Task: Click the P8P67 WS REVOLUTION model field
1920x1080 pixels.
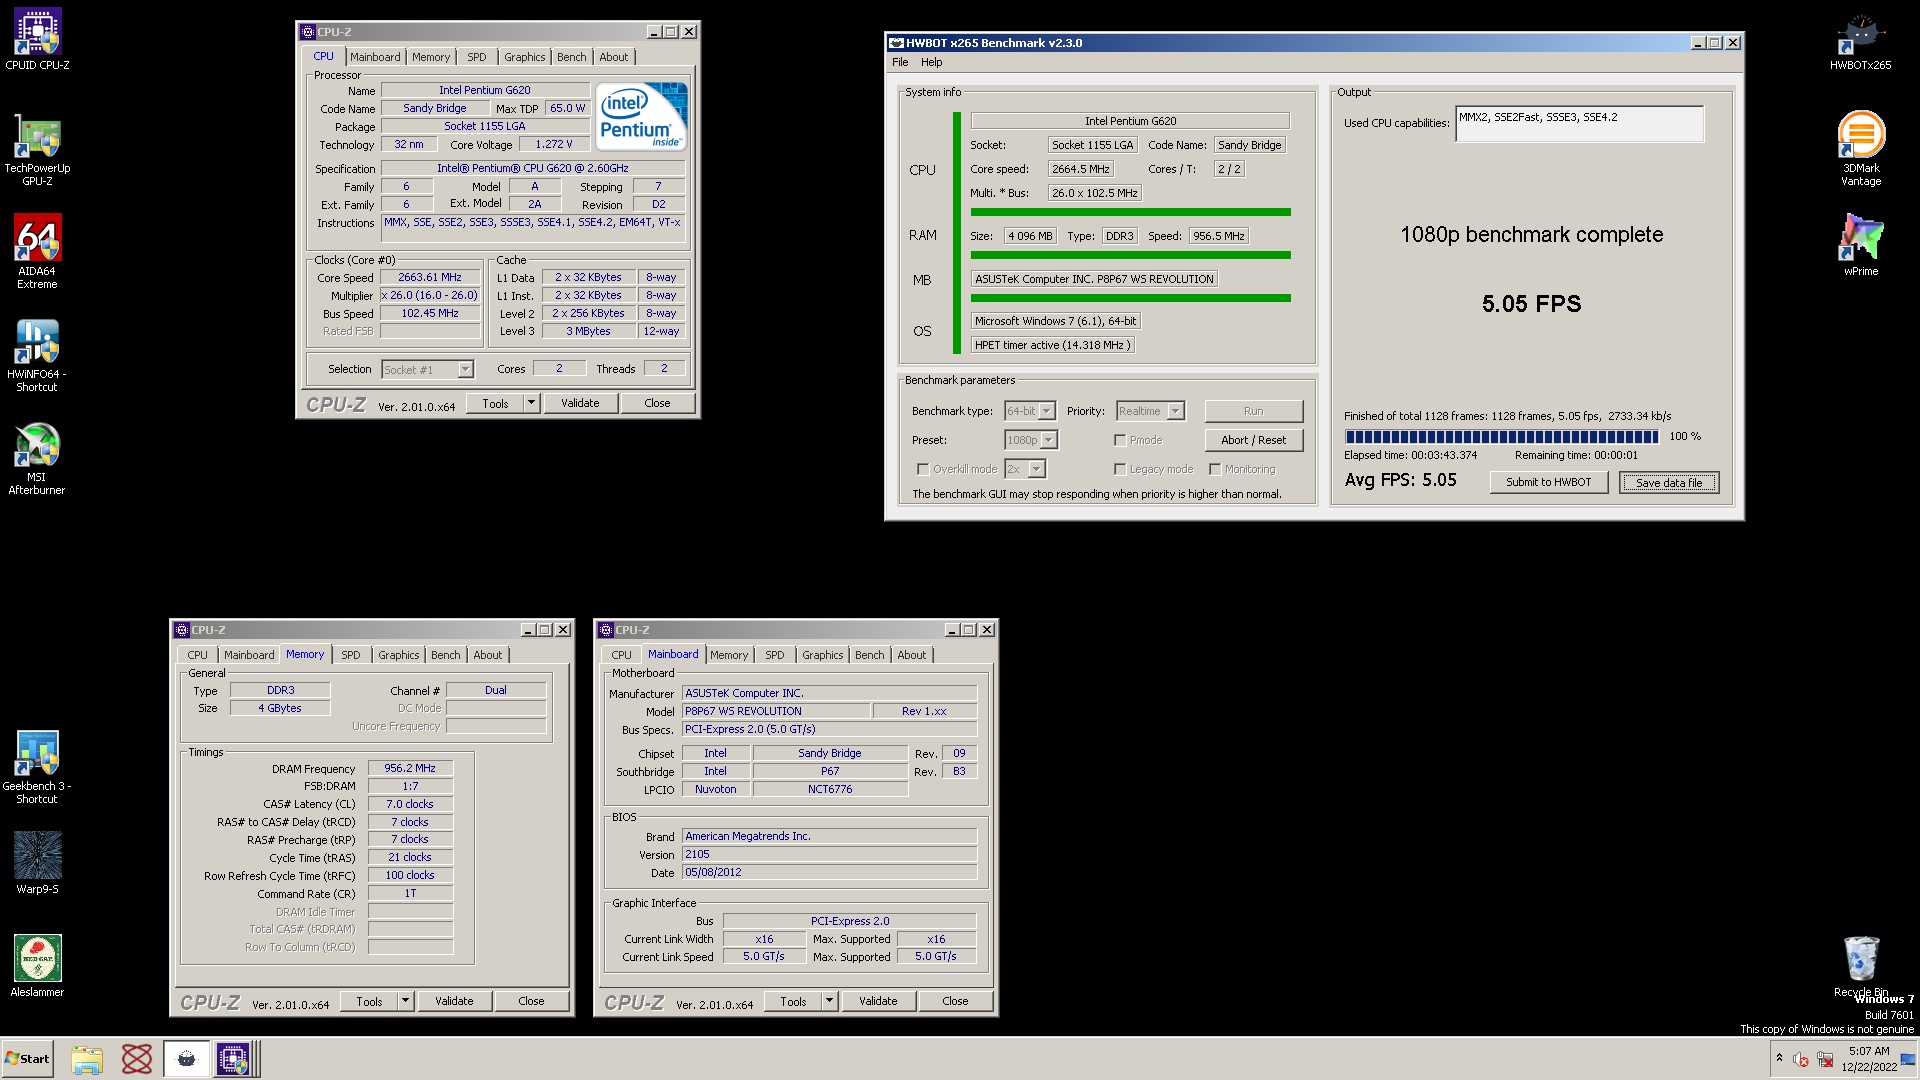Action: 775,711
